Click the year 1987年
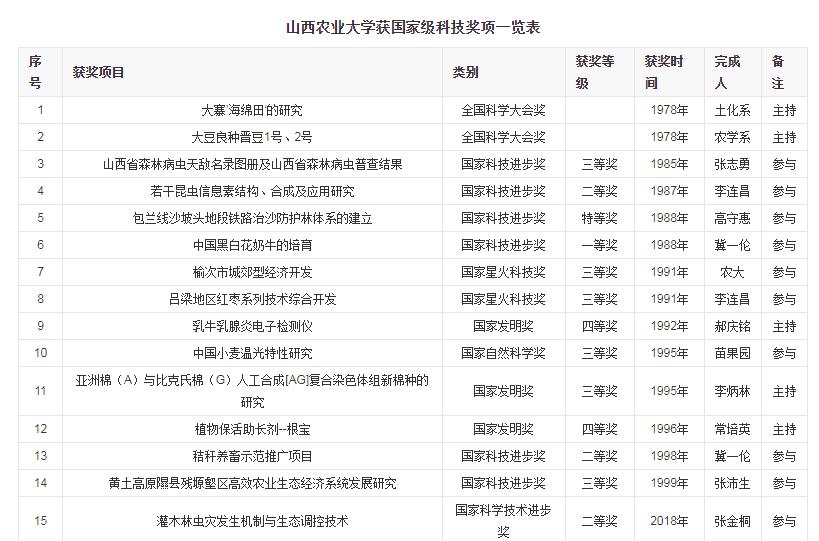Image resolution: width=819 pixels, height=541 pixels. (669, 192)
